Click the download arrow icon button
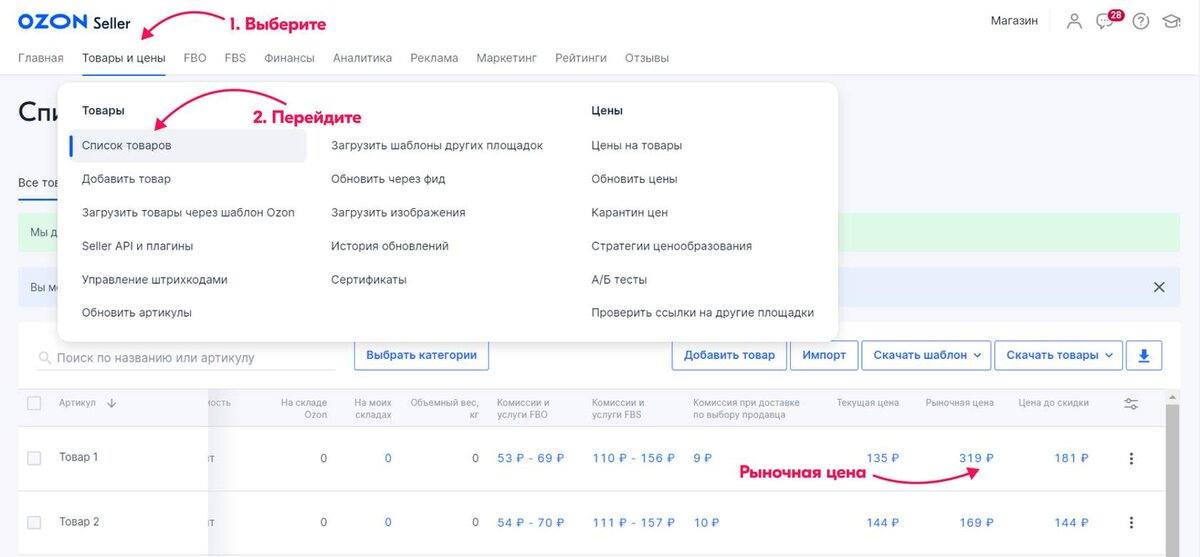Image resolution: width=1200 pixels, height=557 pixels. coord(1144,355)
